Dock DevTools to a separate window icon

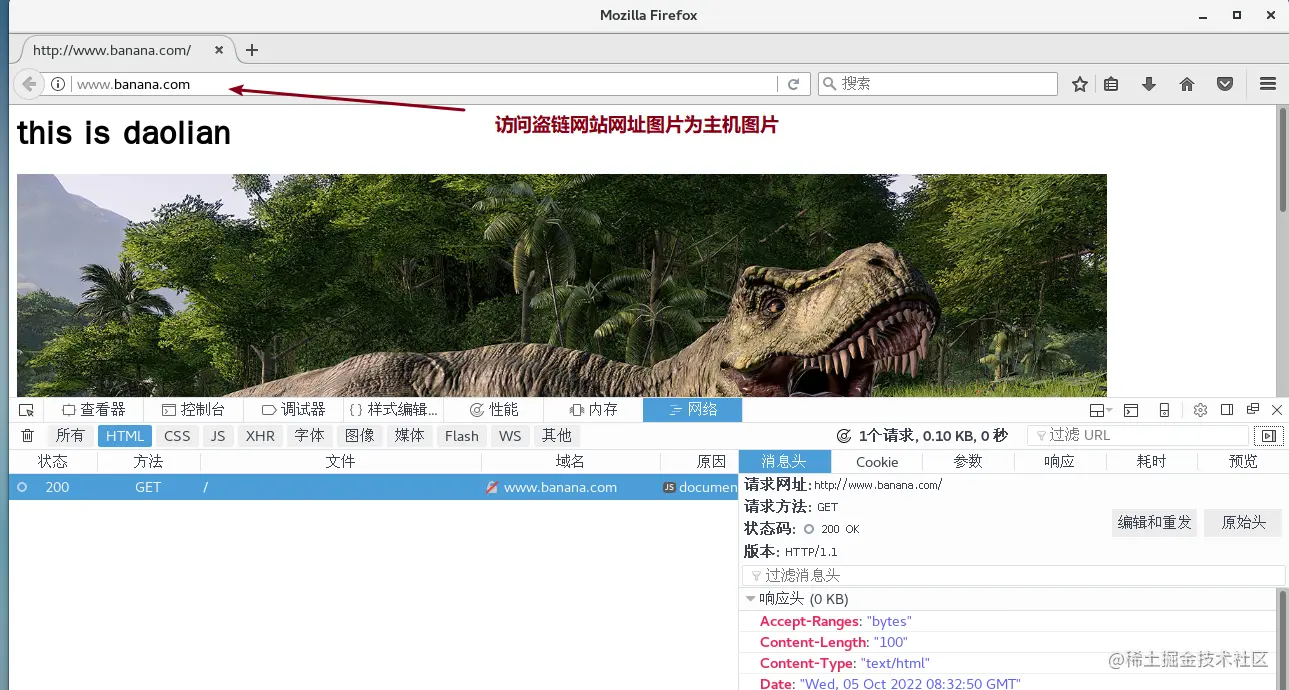(x=1252, y=409)
